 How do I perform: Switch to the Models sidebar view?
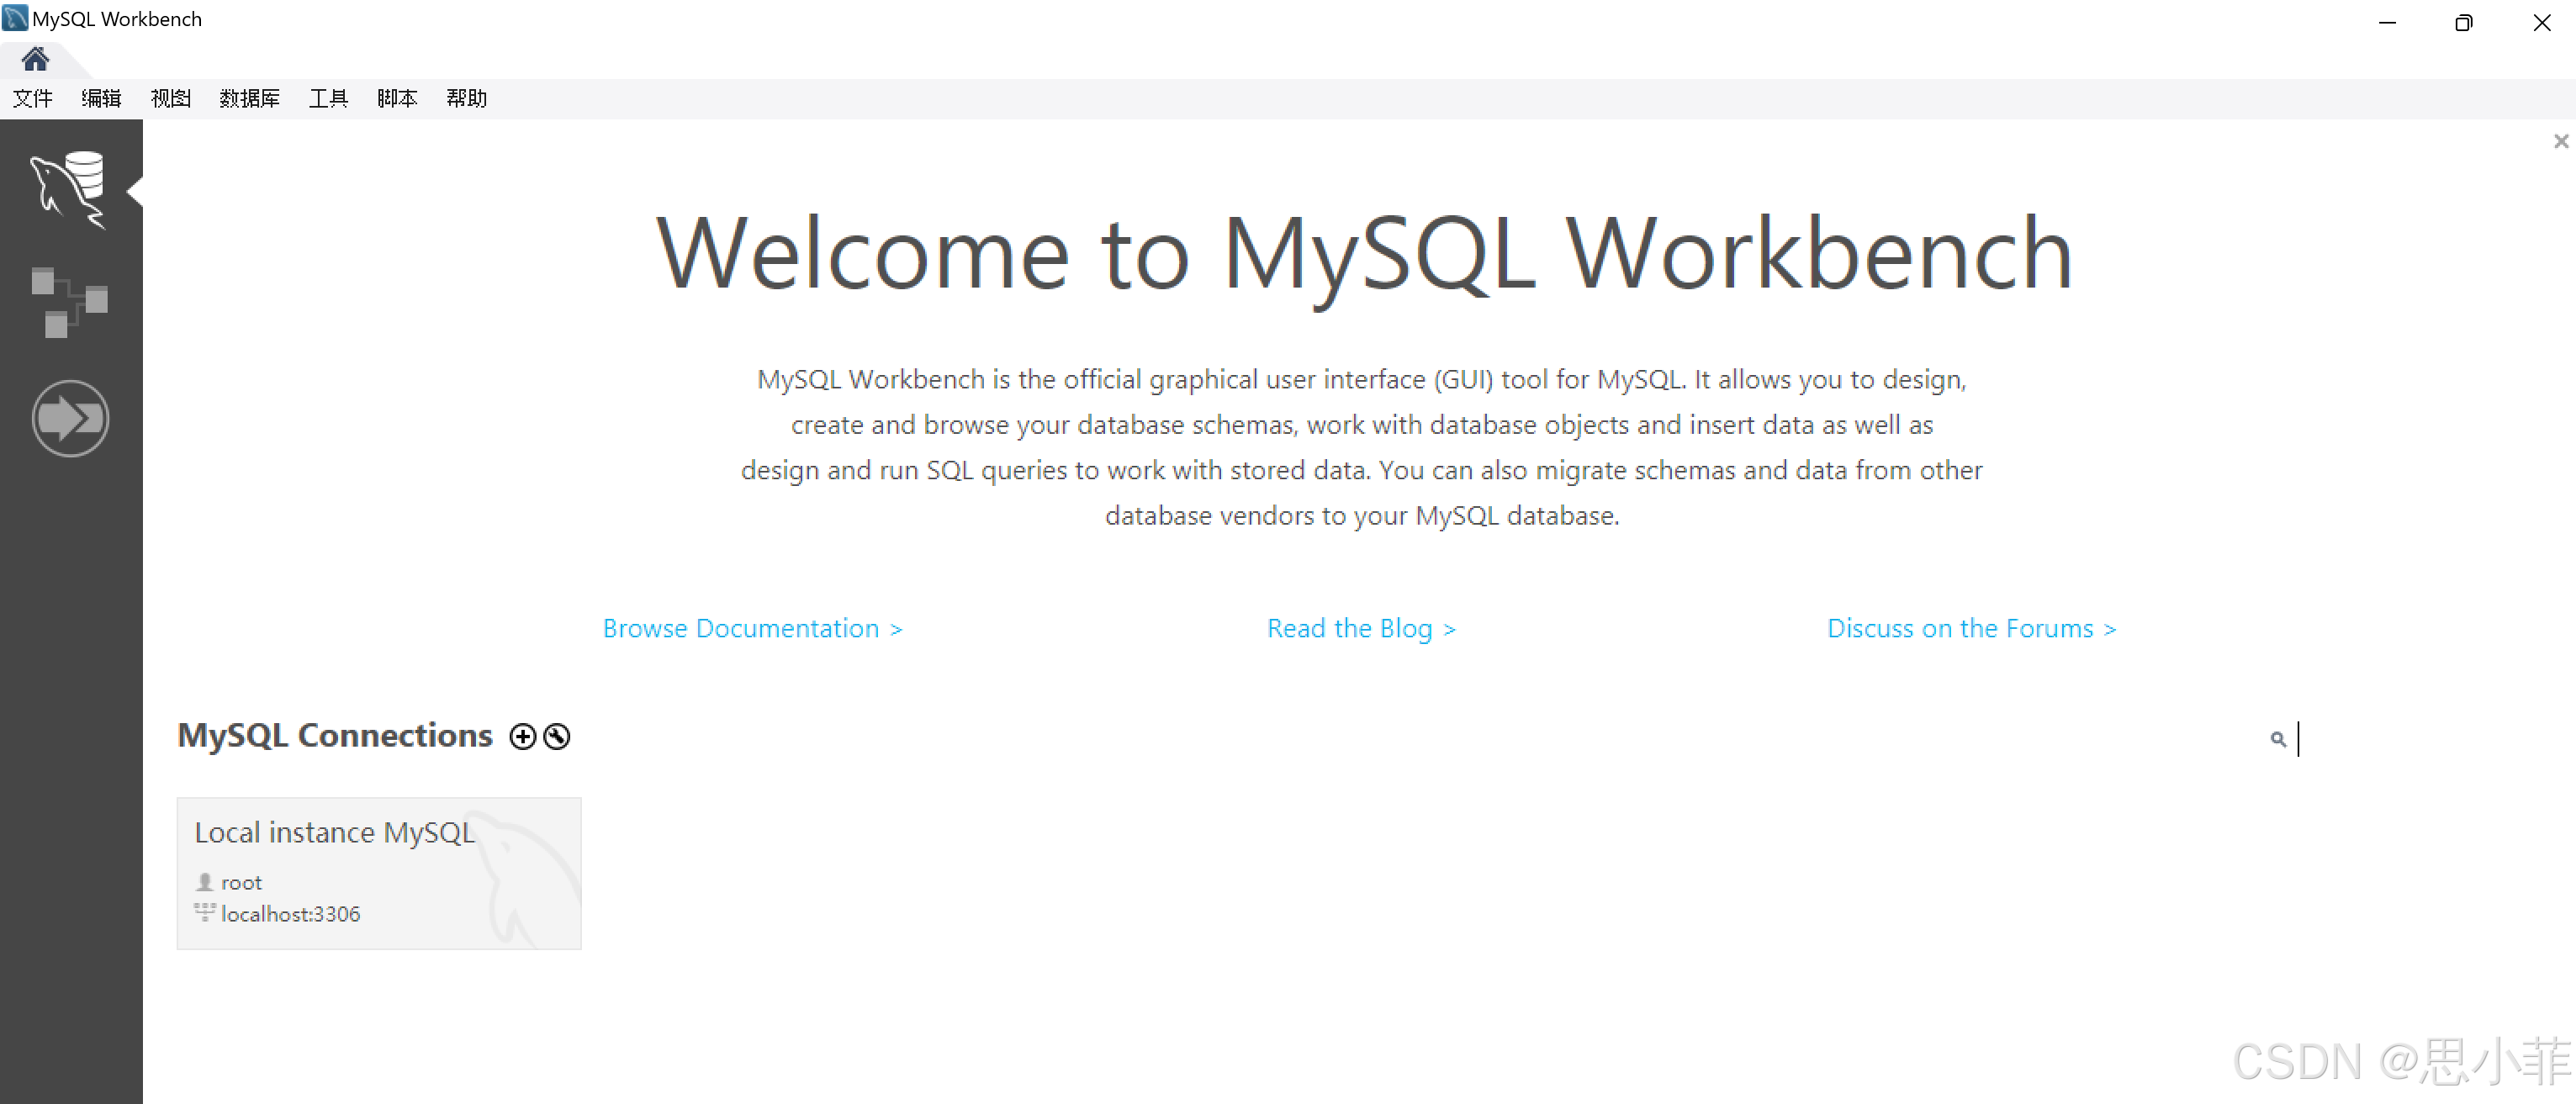tap(69, 303)
